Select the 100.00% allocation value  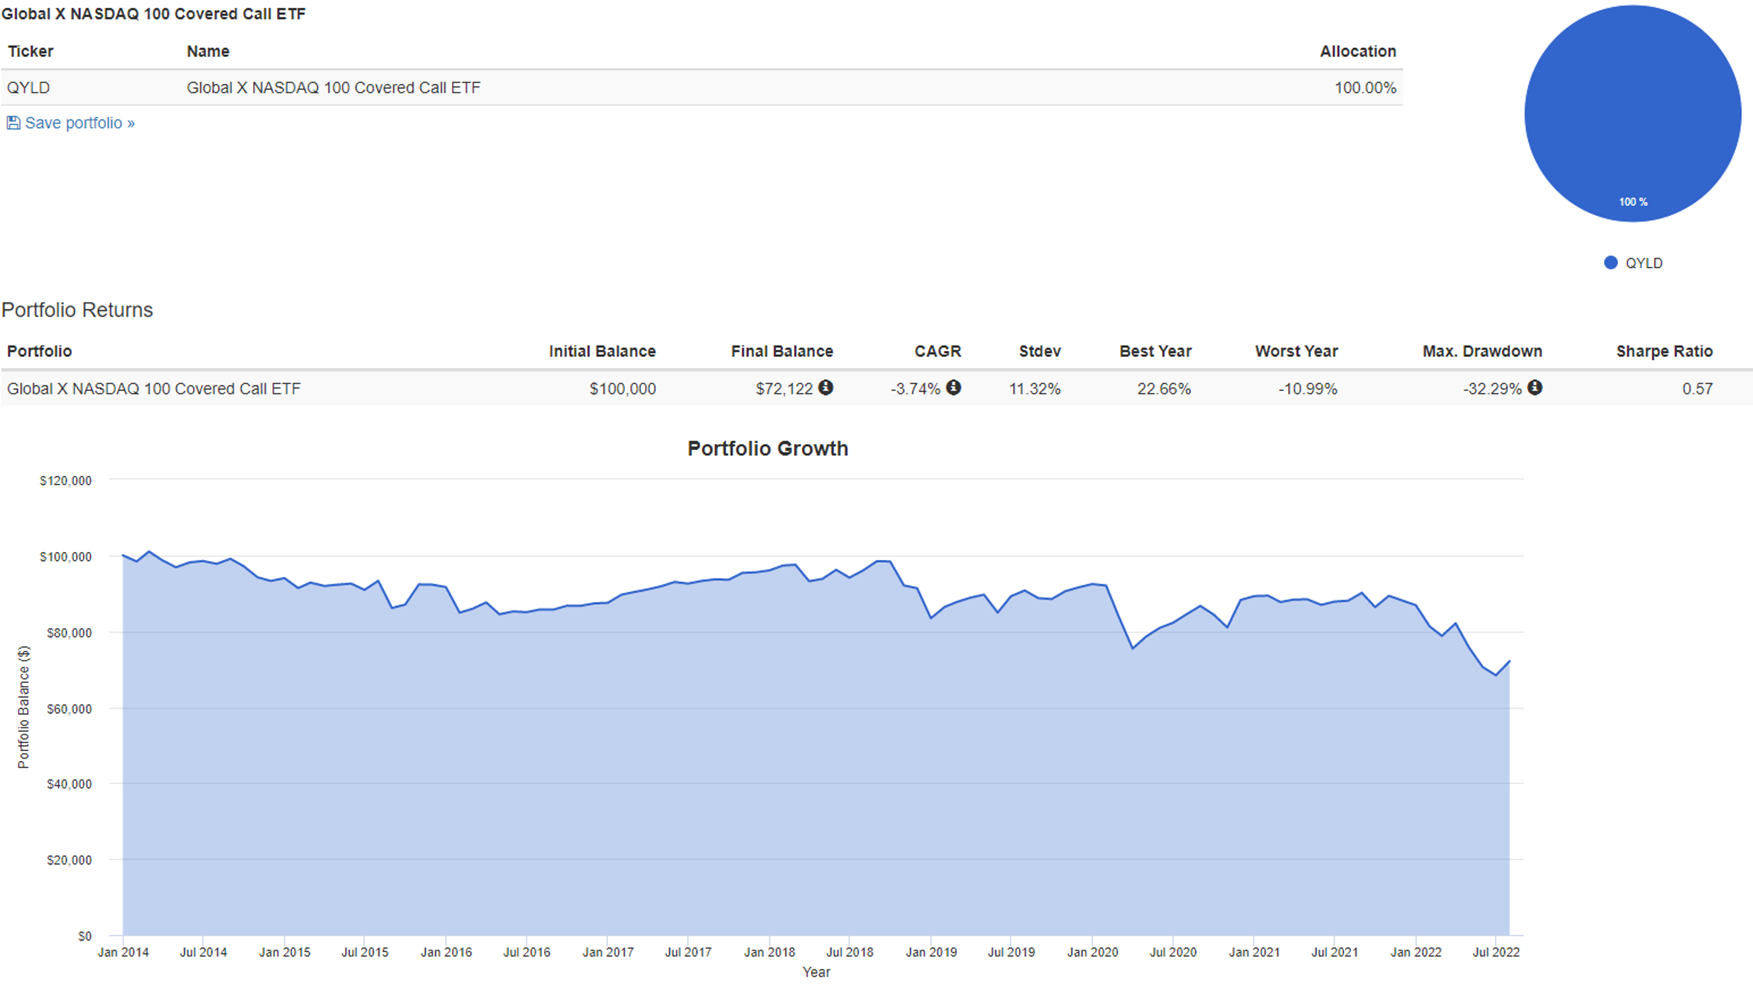click(1365, 88)
